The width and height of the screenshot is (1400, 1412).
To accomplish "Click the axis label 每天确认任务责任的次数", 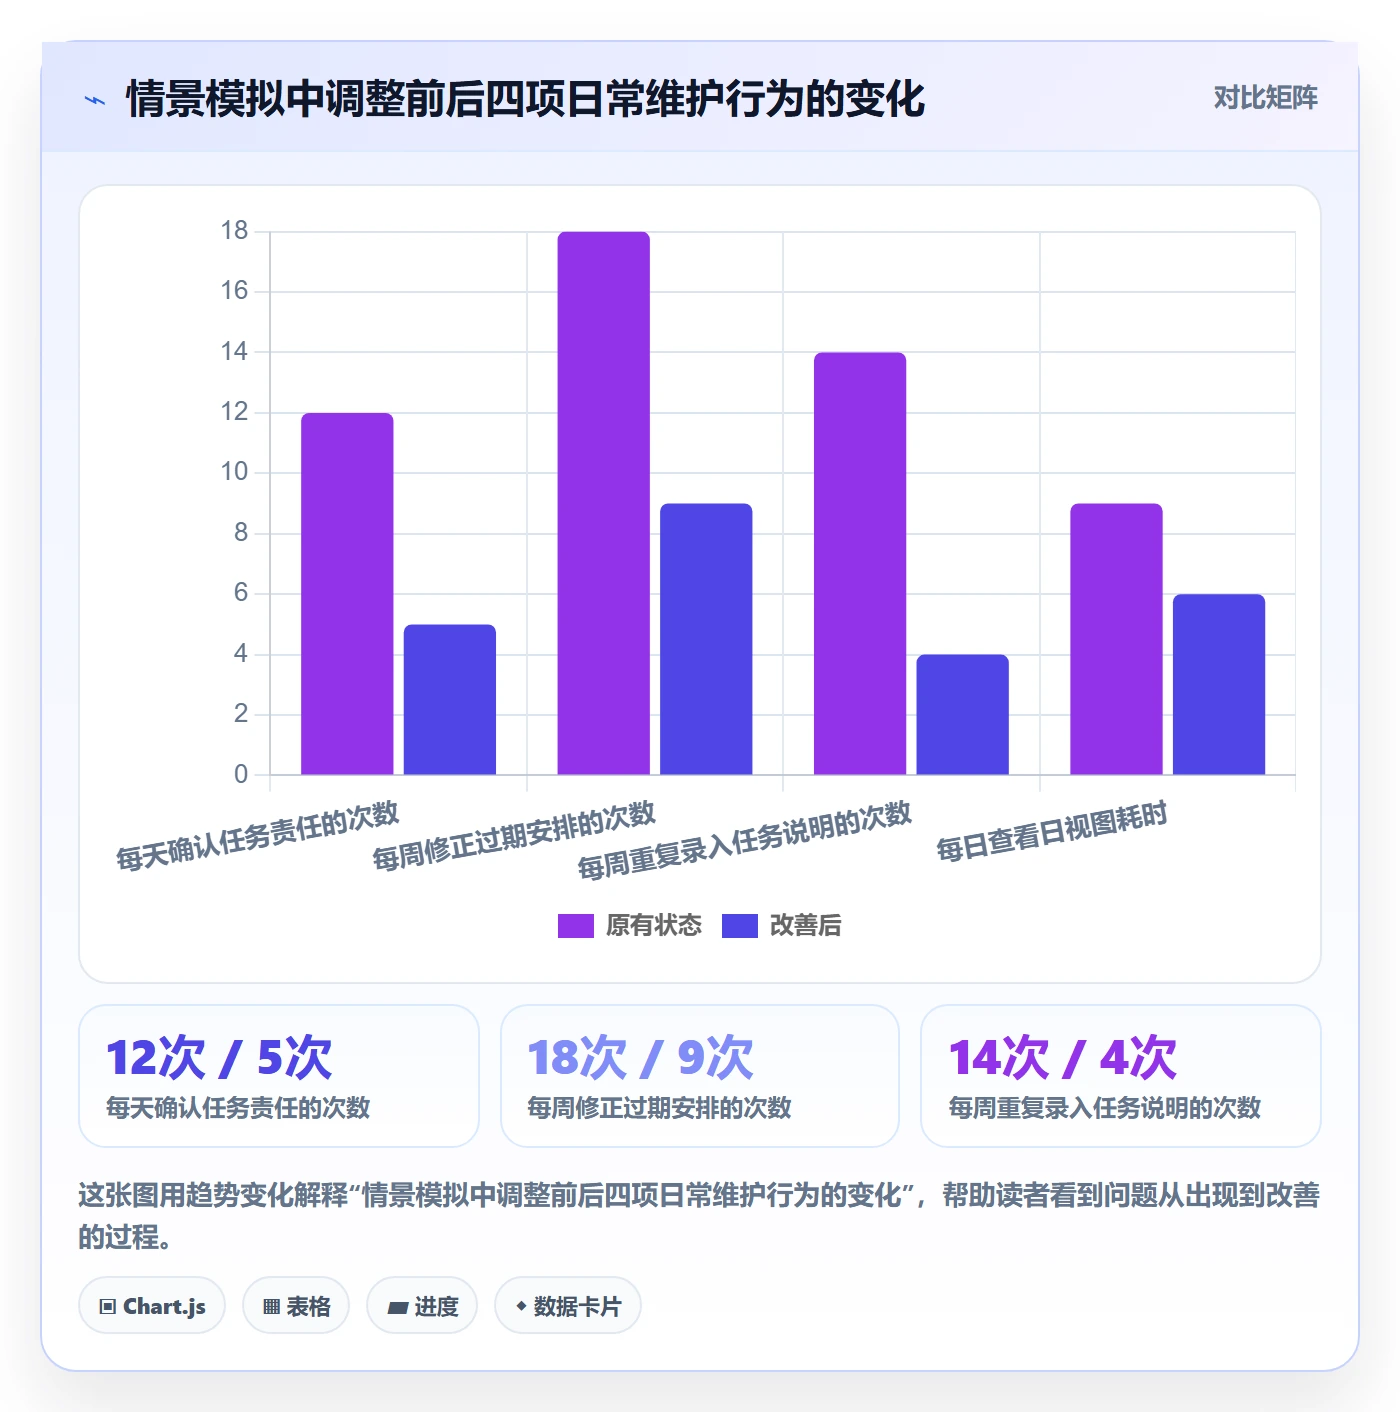I will (x=258, y=836).
